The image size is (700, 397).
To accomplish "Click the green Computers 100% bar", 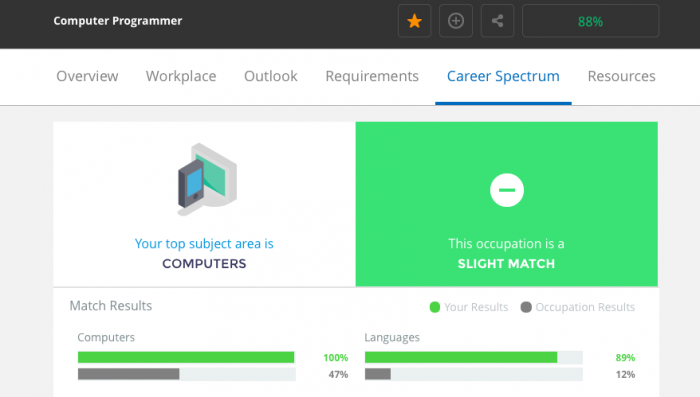I will [x=186, y=357].
